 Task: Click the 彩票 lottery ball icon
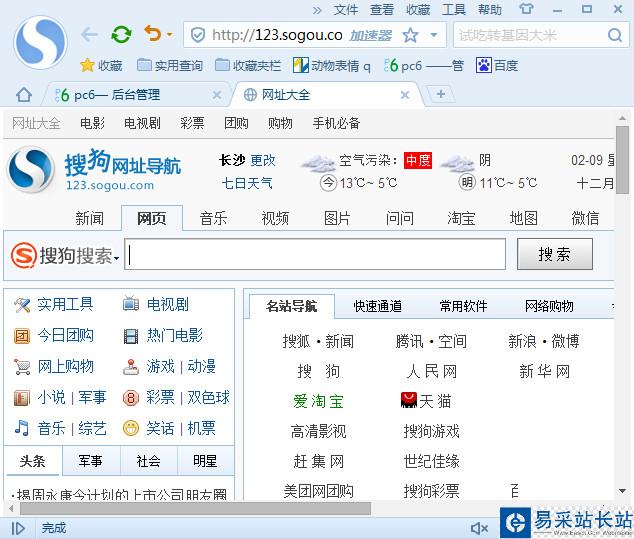click(131, 398)
